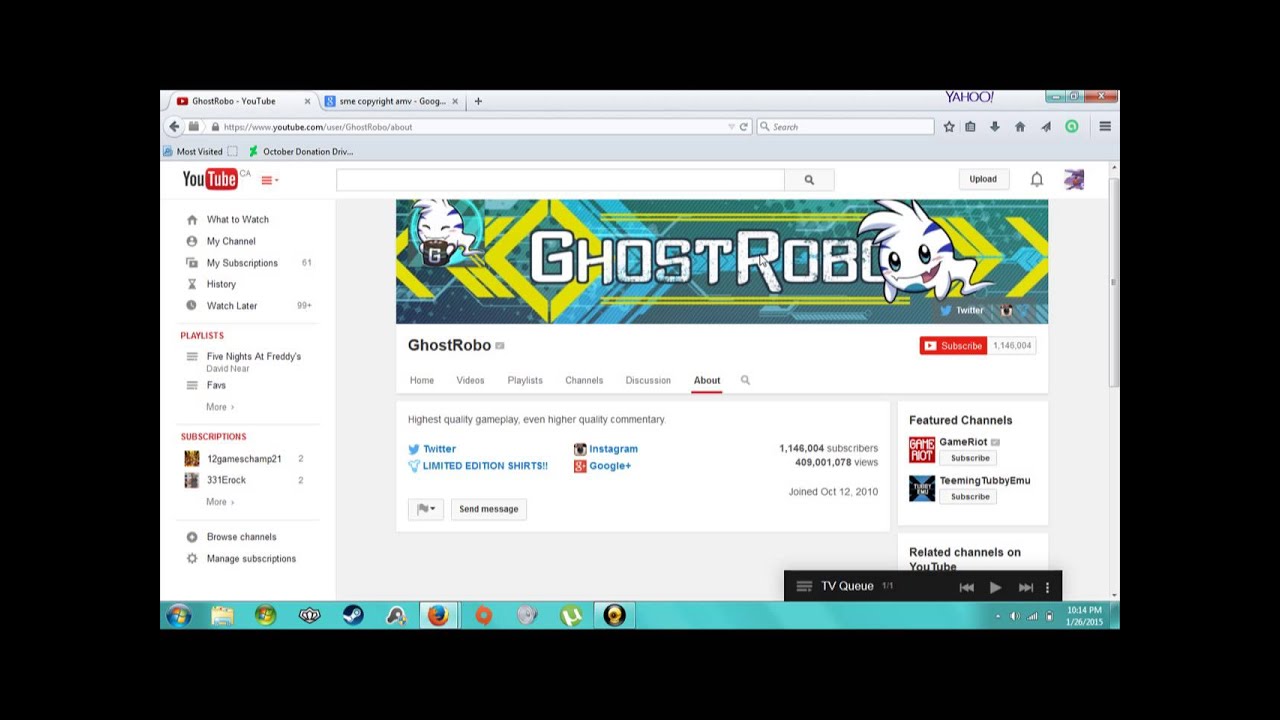
Task: Click the YouTube logo
Action: tap(210, 179)
